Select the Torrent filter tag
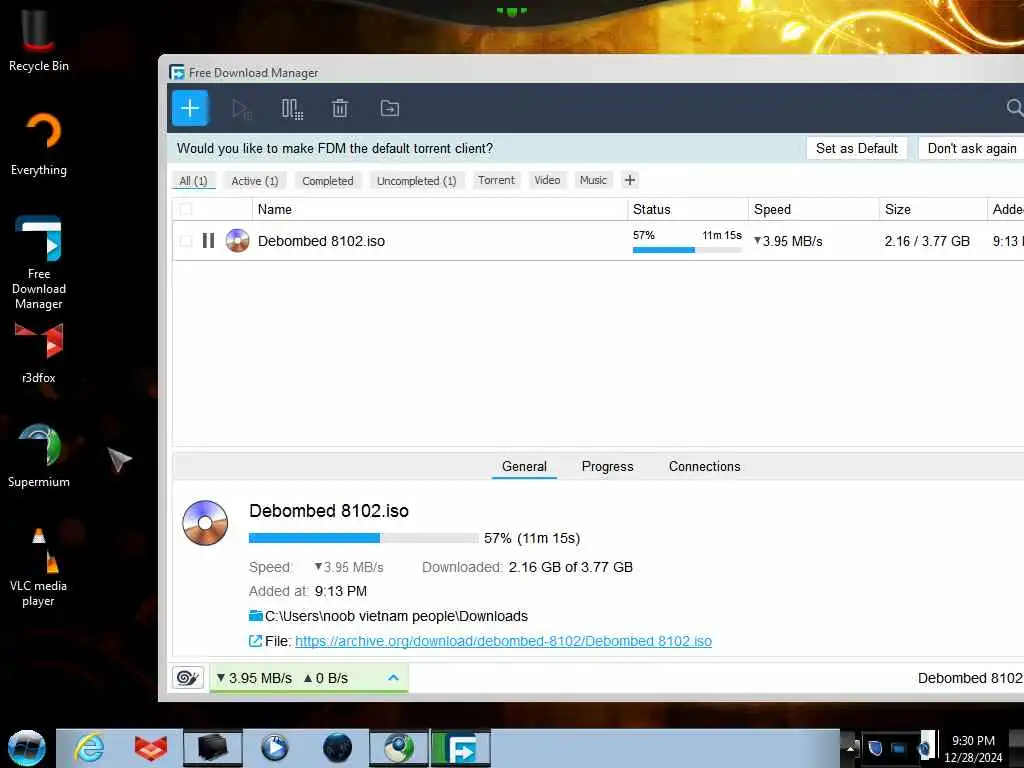This screenshot has width=1024, height=768. point(496,180)
